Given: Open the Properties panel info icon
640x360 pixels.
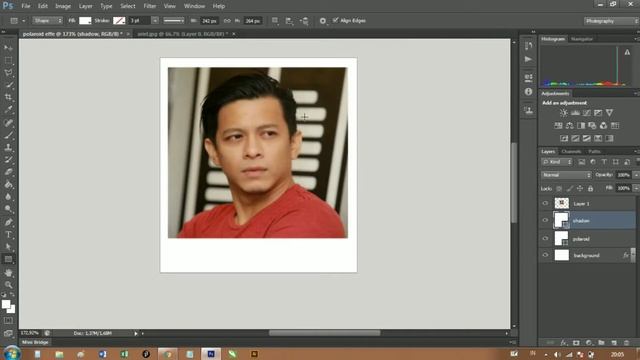Looking at the screenshot, I should (529, 91).
